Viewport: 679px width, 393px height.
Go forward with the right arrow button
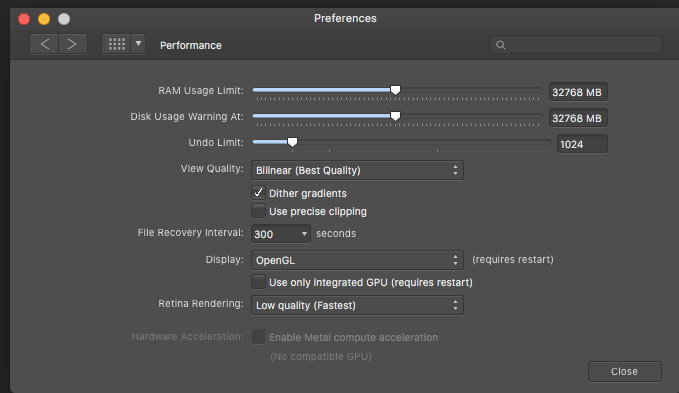tap(73, 44)
